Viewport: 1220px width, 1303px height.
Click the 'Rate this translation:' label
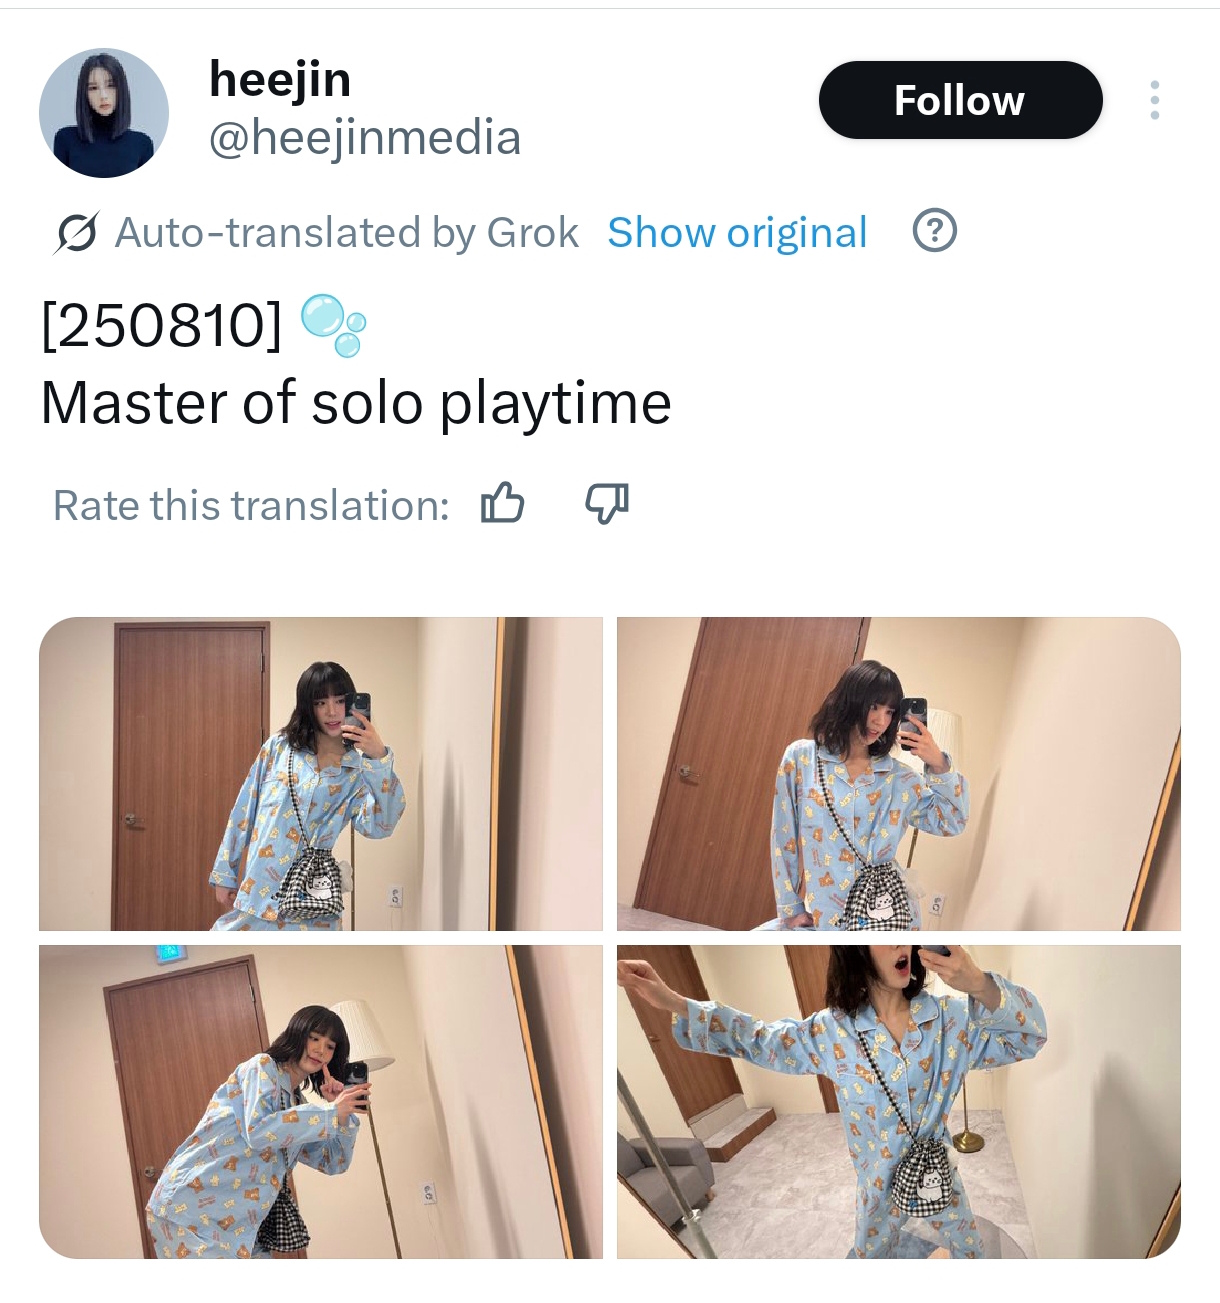click(251, 505)
